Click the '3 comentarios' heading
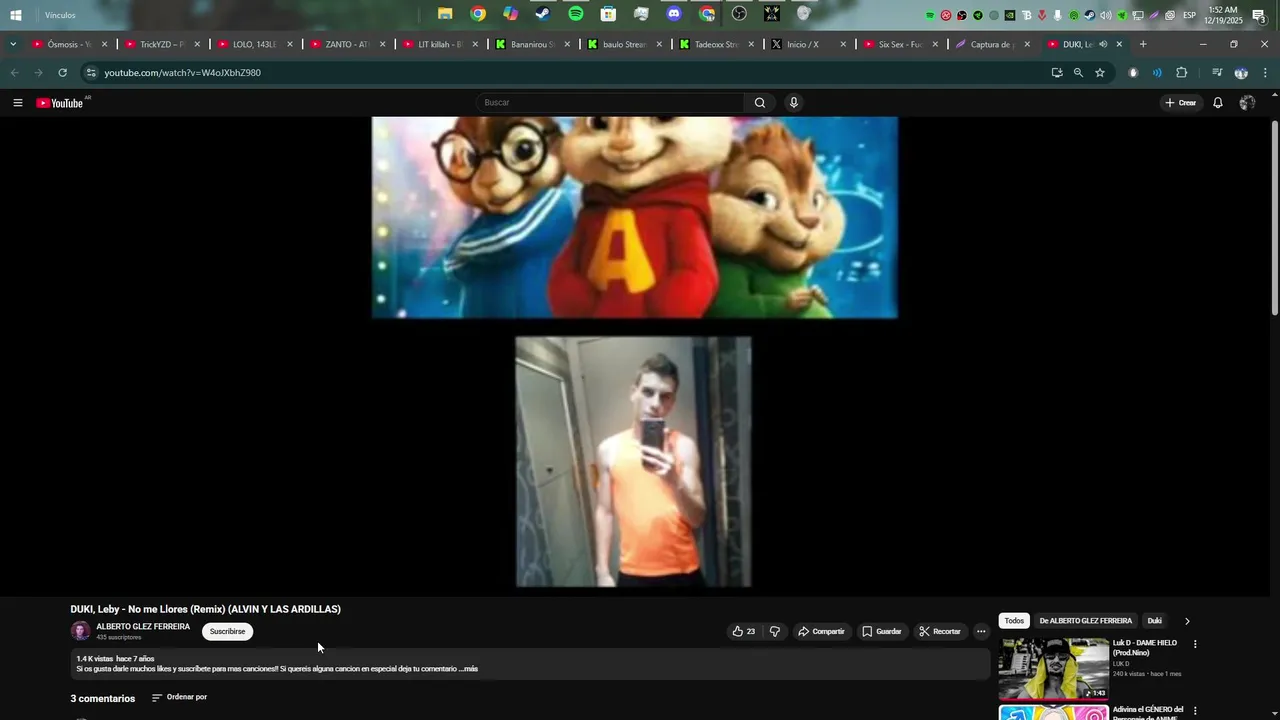The image size is (1280, 720). pyautogui.click(x=102, y=698)
